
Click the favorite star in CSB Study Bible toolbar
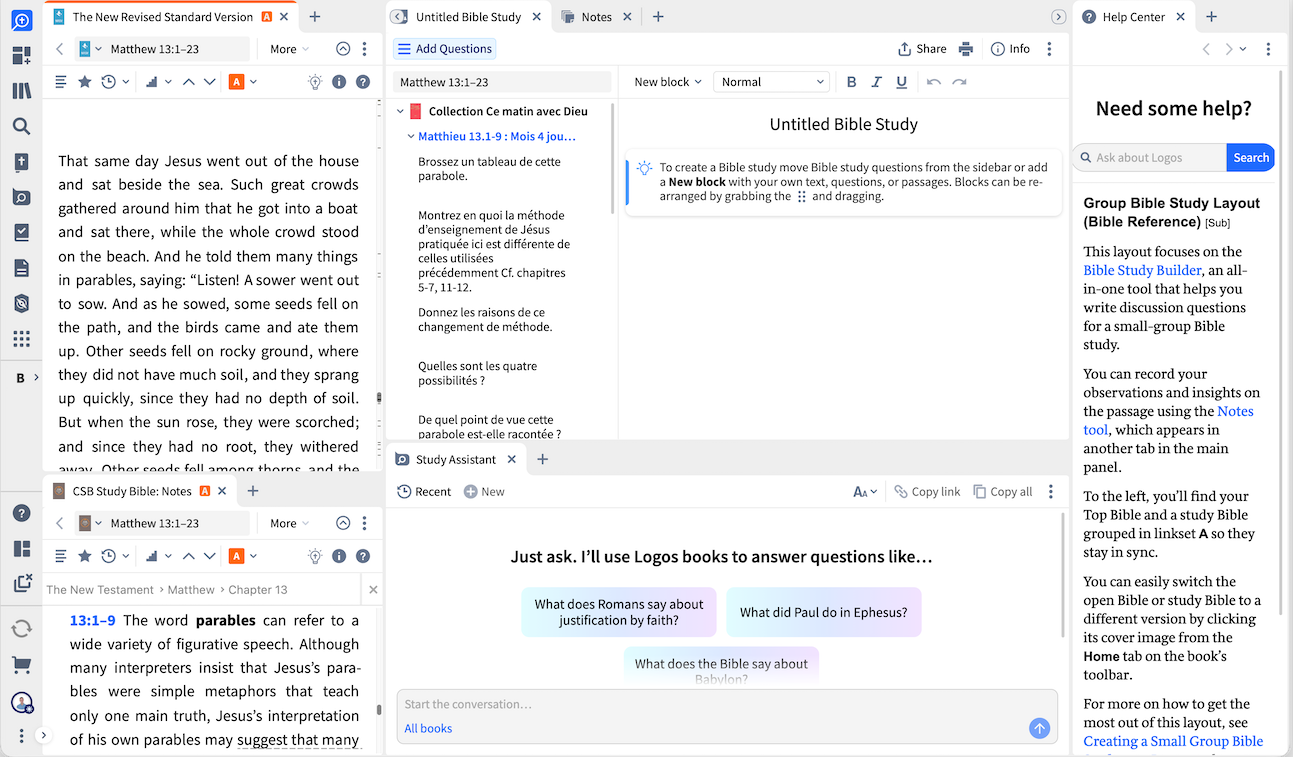(x=85, y=556)
